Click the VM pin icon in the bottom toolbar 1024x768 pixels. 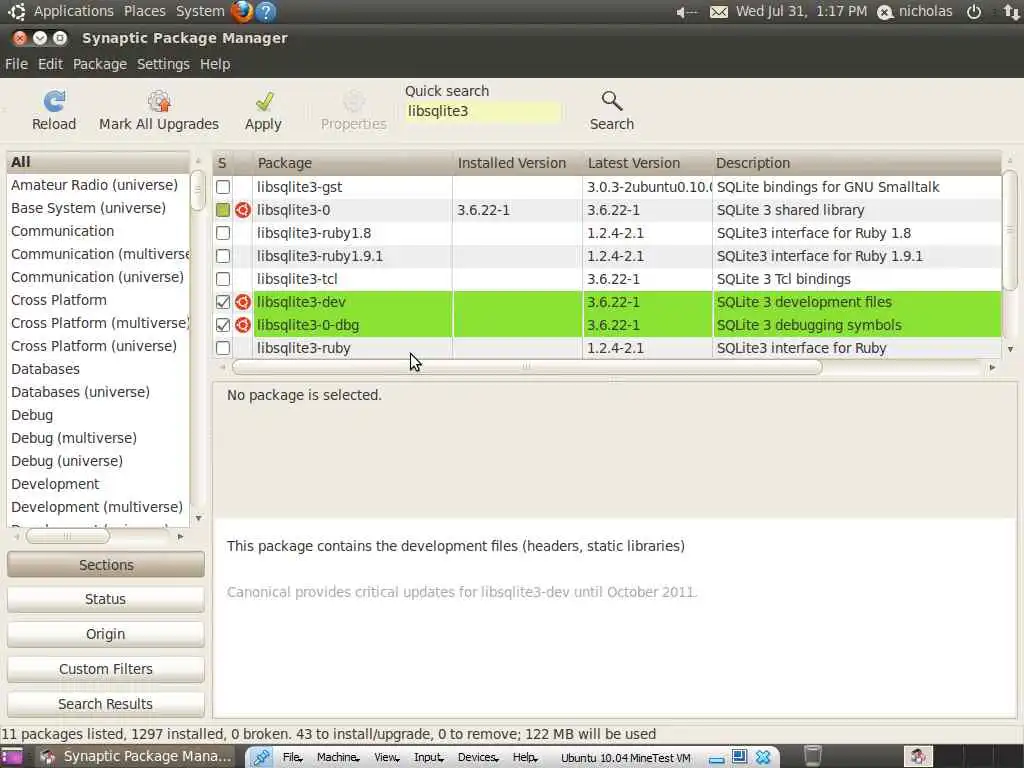261,758
